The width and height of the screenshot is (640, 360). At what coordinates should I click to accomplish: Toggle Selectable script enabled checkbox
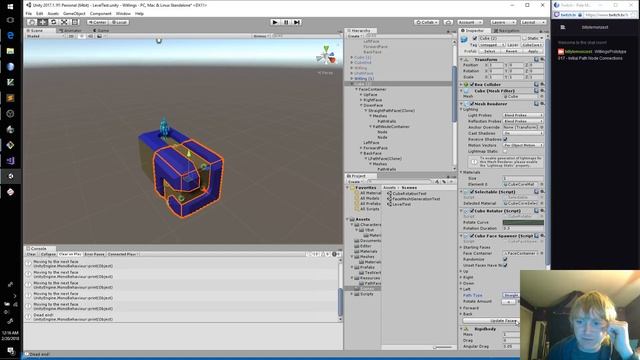pos(472,192)
